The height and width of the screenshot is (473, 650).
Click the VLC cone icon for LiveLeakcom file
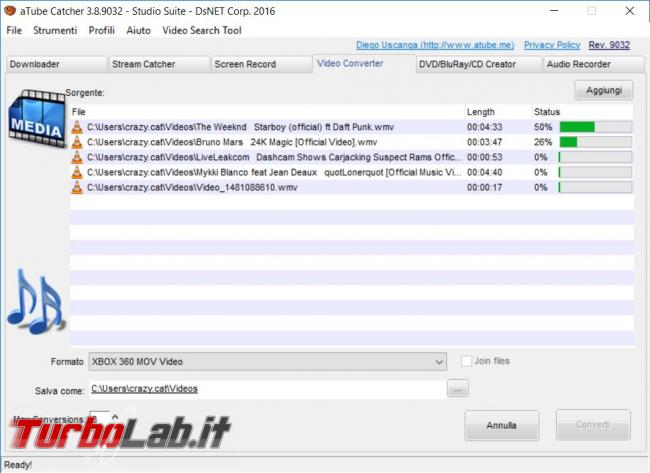tap(77, 157)
